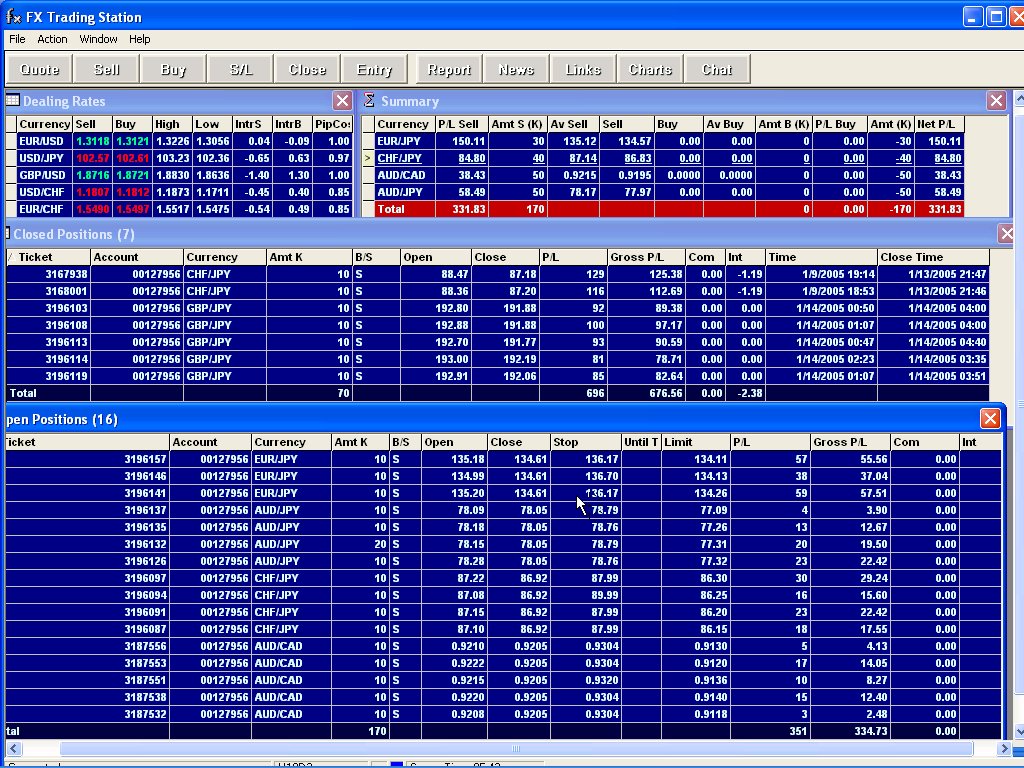Open the File menu
1024x768 pixels.
17,39
